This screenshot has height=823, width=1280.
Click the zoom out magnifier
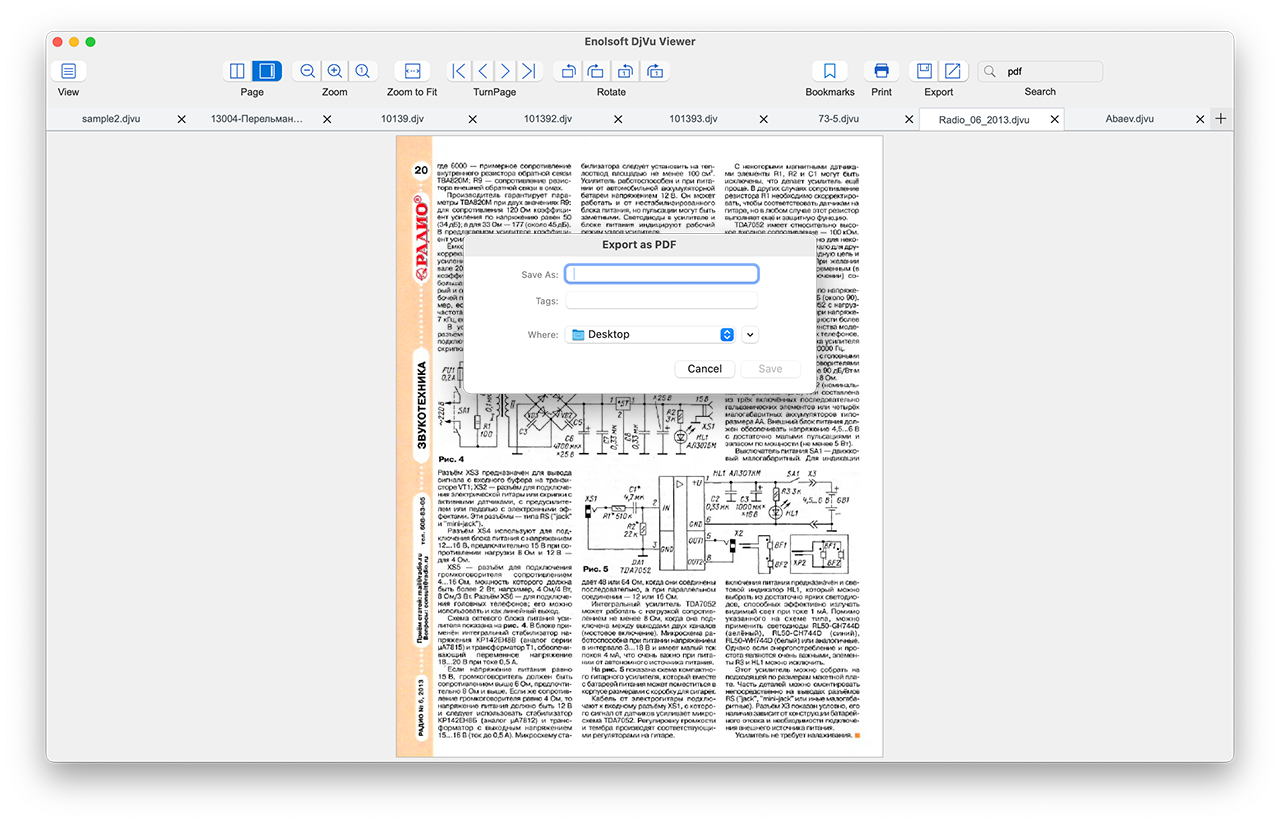click(308, 71)
